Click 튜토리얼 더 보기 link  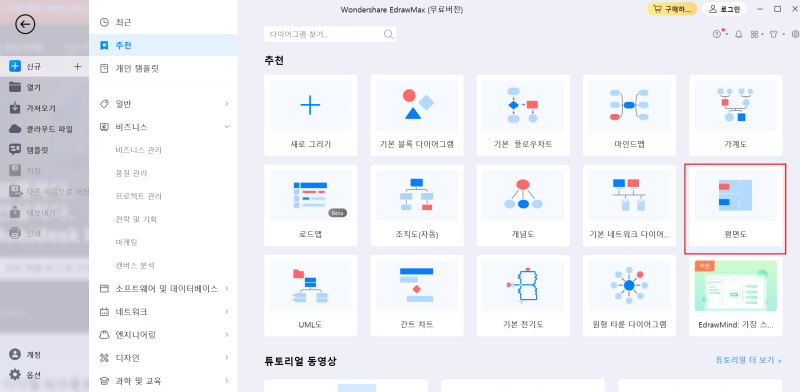748,360
